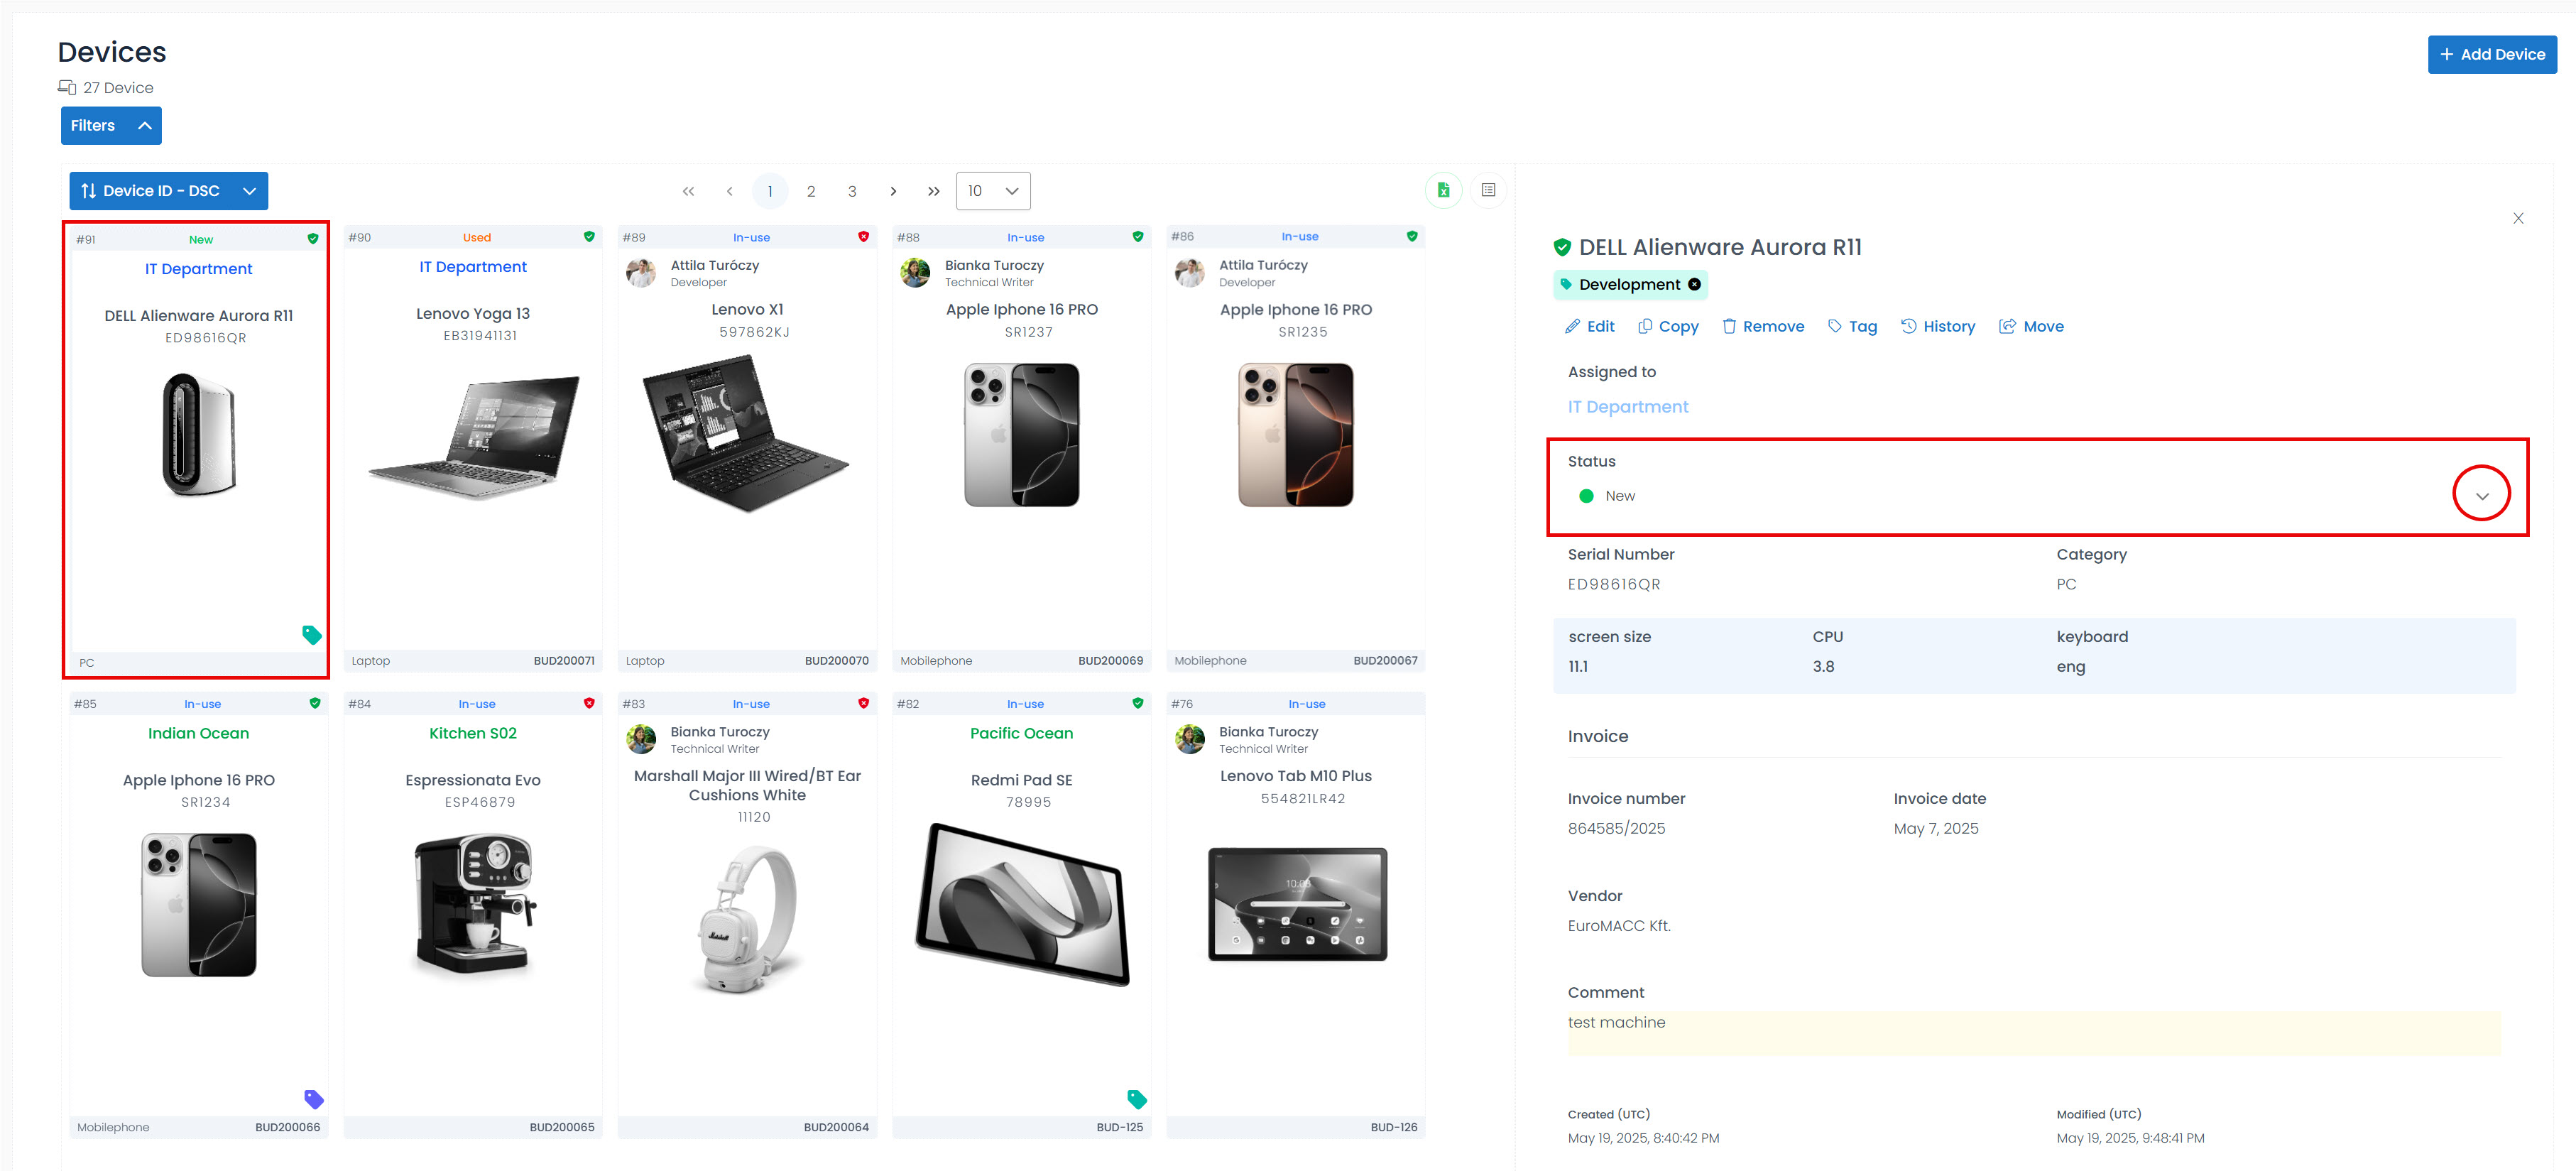Click the teal tag icon on card #91
Viewport: 2576px width, 1171px height.
click(312, 635)
